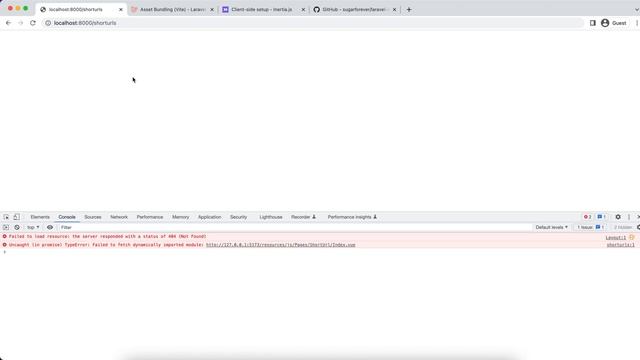640x360 pixels.
Task: Open the Performance insights panel
Action: tap(352, 217)
